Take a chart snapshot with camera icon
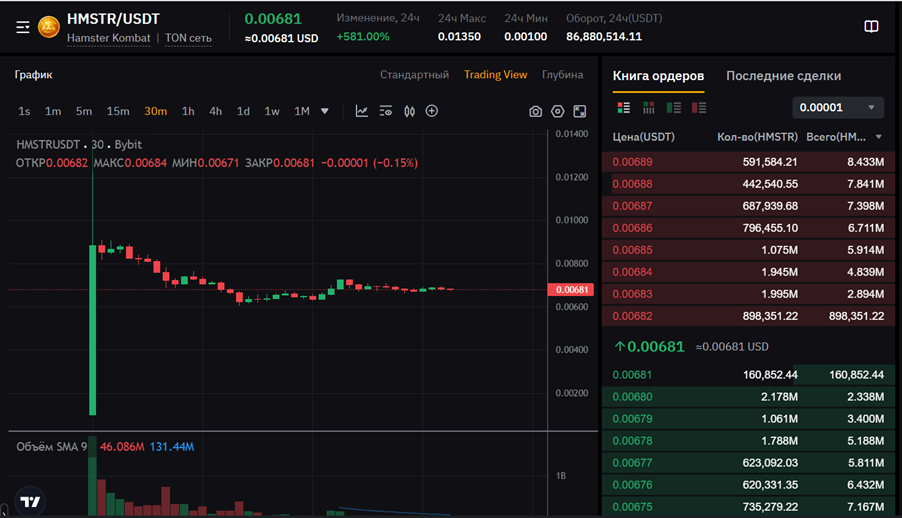Image resolution: width=902 pixels, height=518 pixels. coord(535,112)
